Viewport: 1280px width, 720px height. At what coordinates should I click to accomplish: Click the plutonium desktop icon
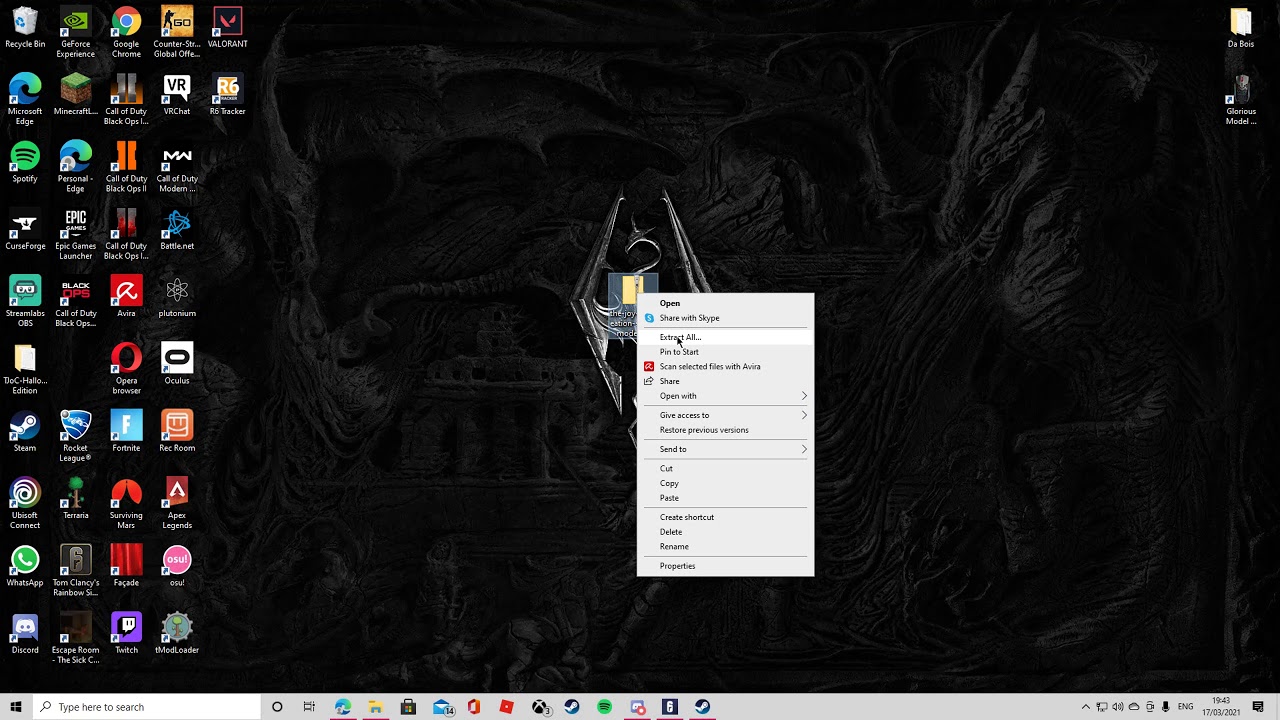pos(177,297)
